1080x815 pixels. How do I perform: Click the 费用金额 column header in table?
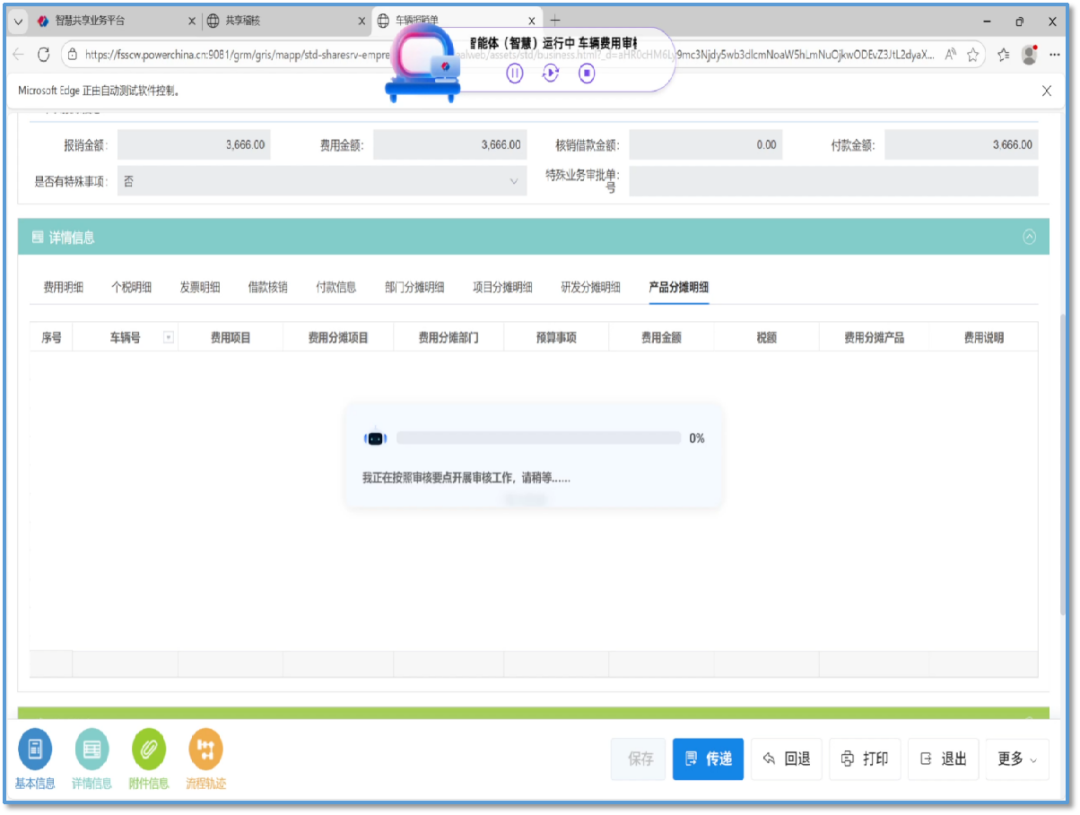[661, 338]
